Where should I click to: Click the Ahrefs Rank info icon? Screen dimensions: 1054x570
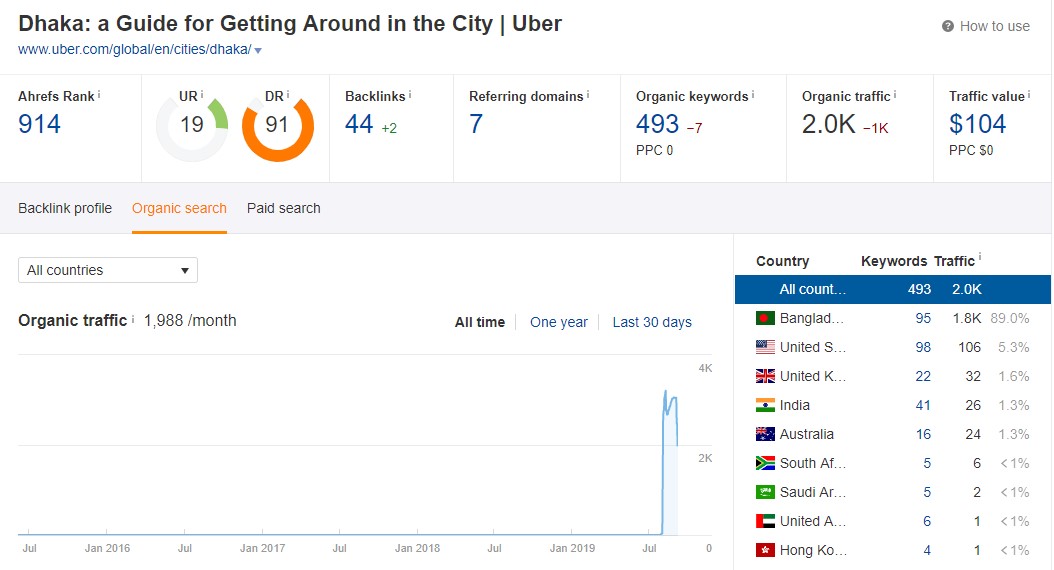pos(99,95)
